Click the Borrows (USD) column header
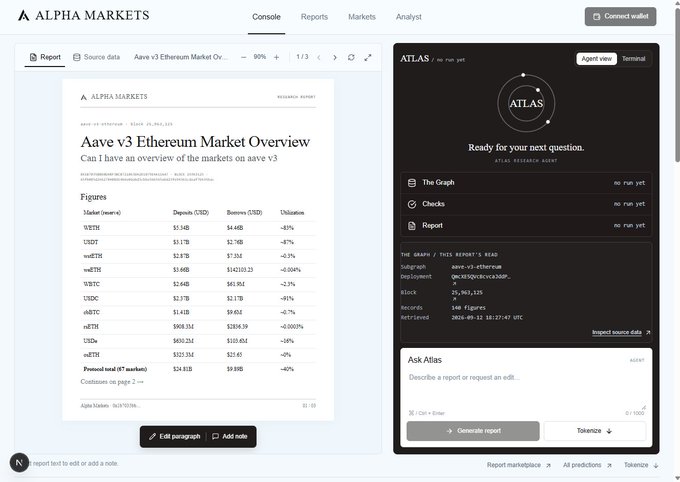 (245, 213)
